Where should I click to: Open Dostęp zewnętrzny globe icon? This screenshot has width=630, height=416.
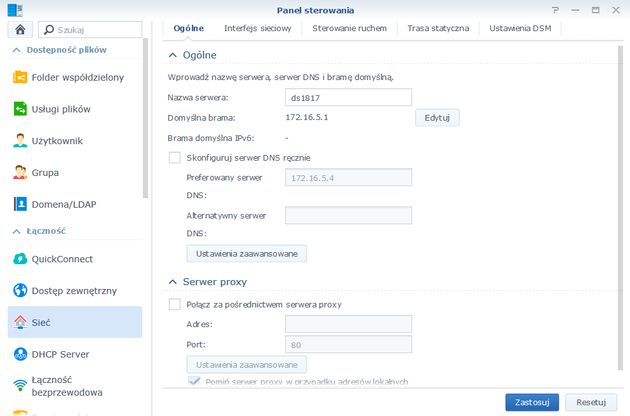click(20, 290)
